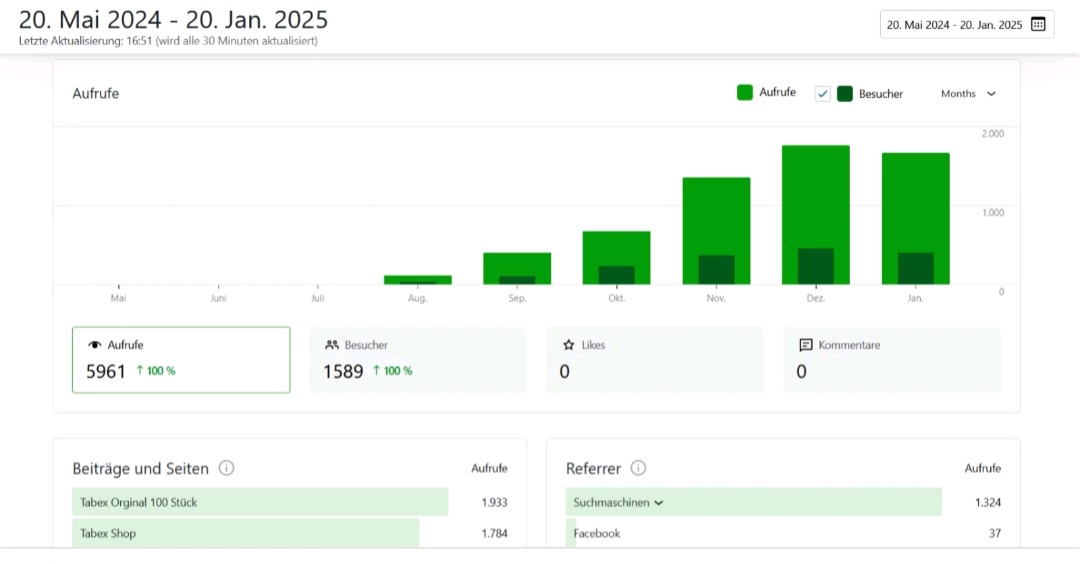1080x564 pixels.
Task: Switch to the Kommentare stats tab
Action: (891, 360)
